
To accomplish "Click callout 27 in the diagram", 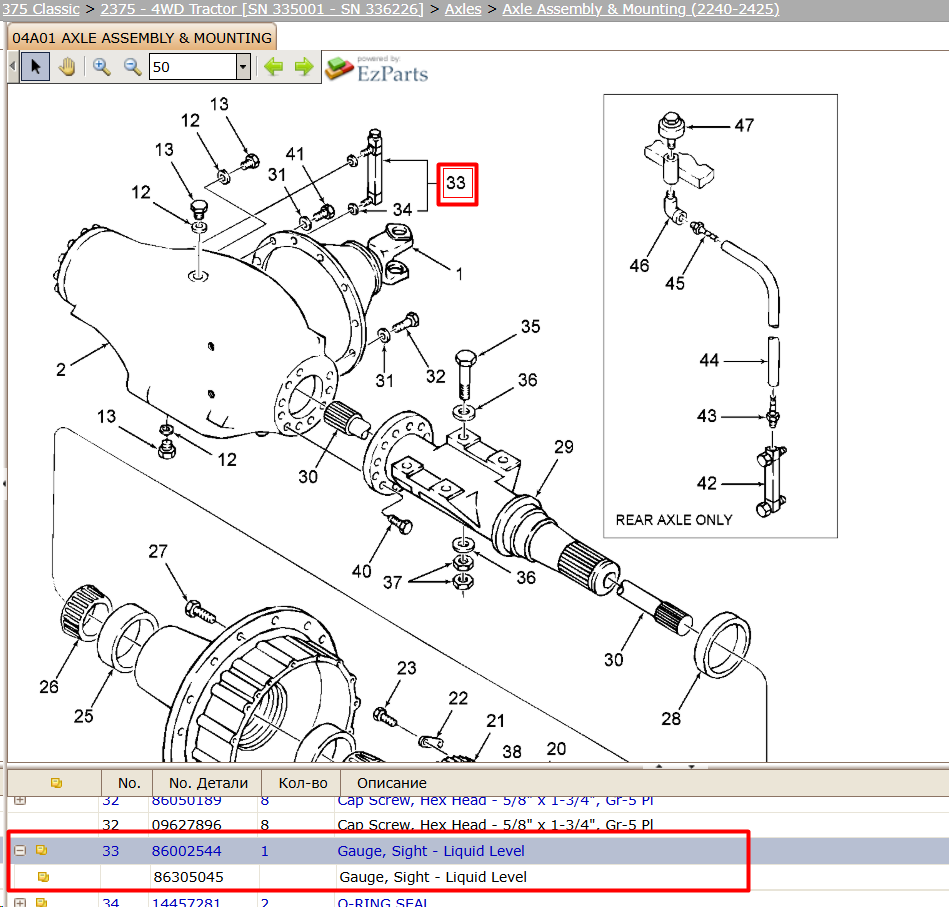I will (158, 551).
